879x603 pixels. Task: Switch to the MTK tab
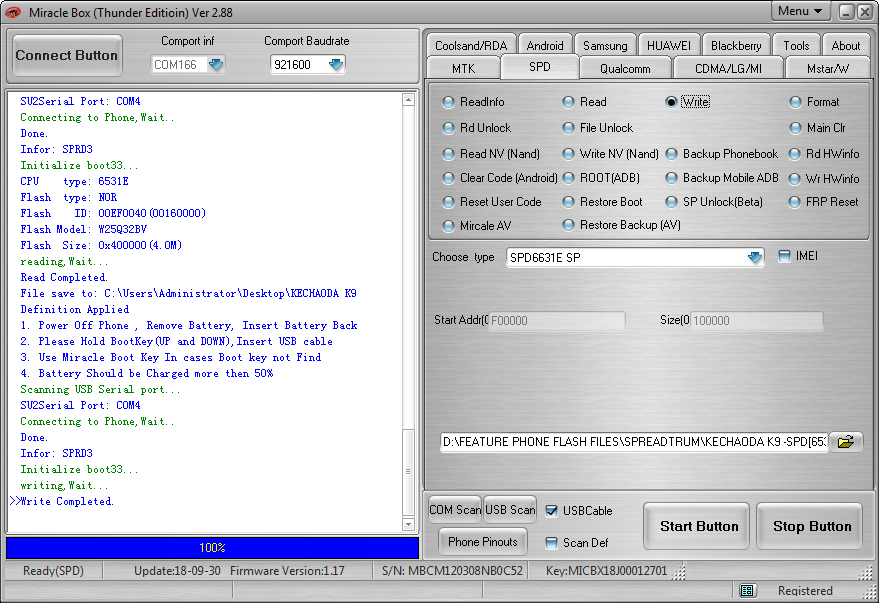coord(463,68)
